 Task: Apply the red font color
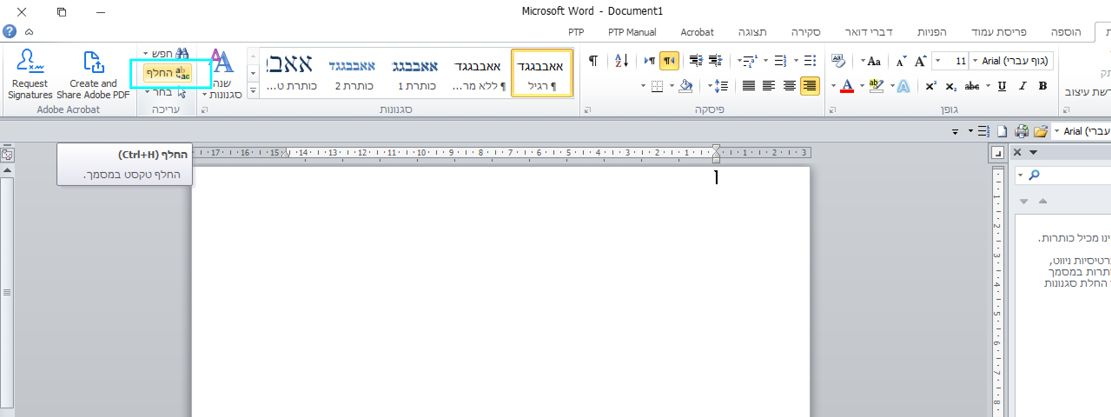coord(846,86)
